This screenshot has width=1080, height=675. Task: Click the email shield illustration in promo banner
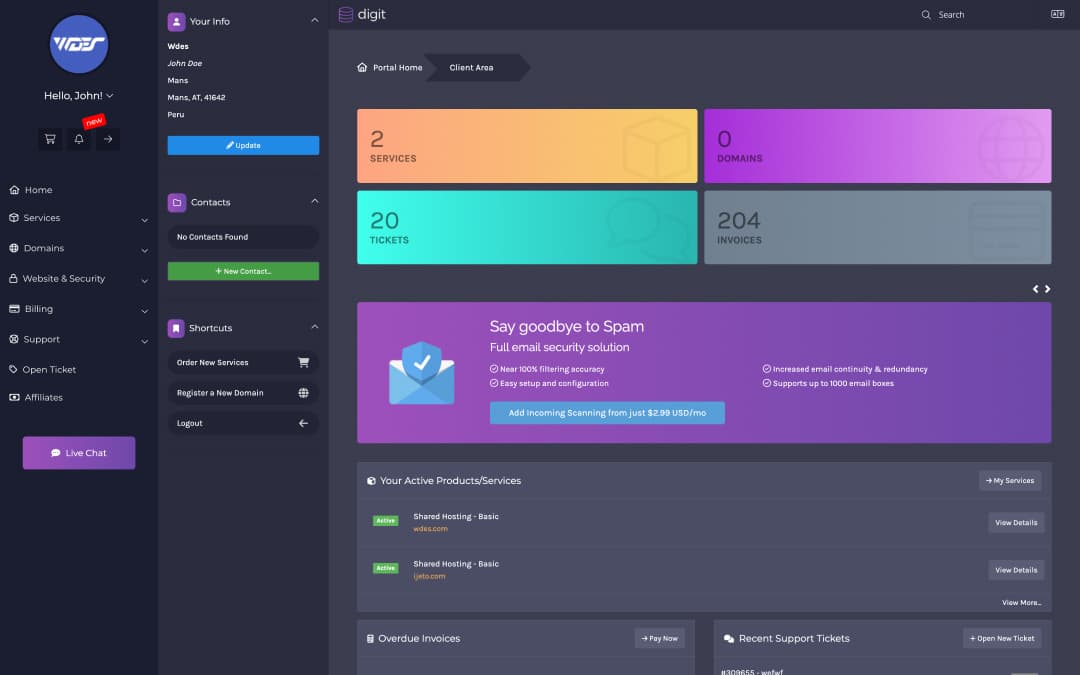pos(422,373)
